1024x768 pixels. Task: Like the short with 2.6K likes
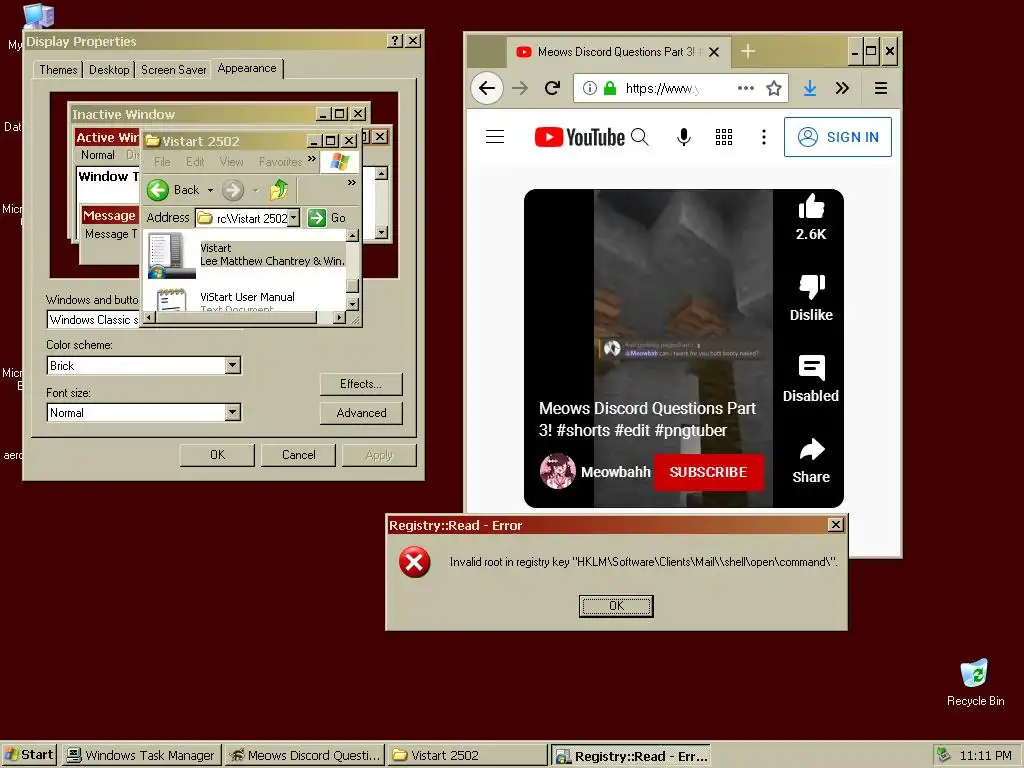pyautogui.click(x=811, y=208)
